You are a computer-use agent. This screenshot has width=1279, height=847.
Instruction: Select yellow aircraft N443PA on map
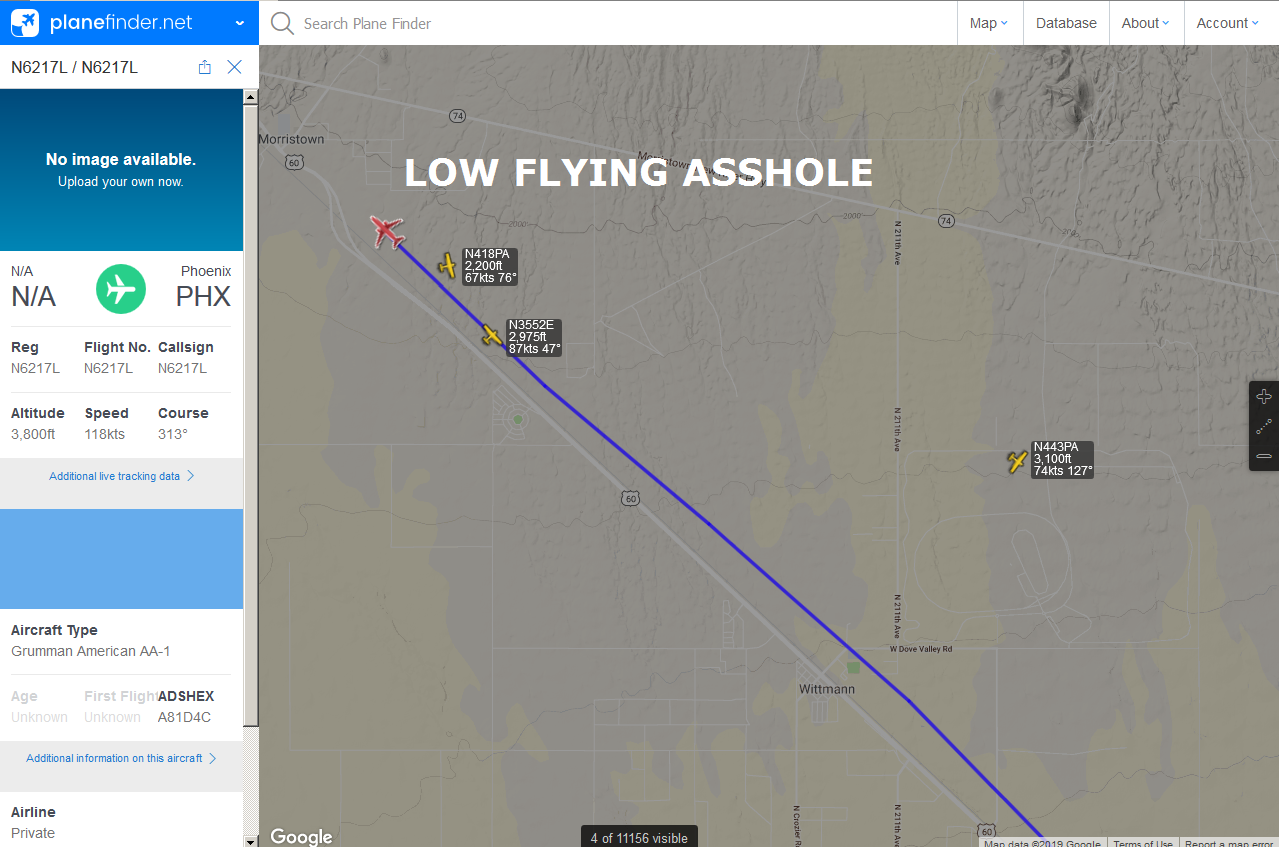pyautogui.click(x=1017, y=461)
